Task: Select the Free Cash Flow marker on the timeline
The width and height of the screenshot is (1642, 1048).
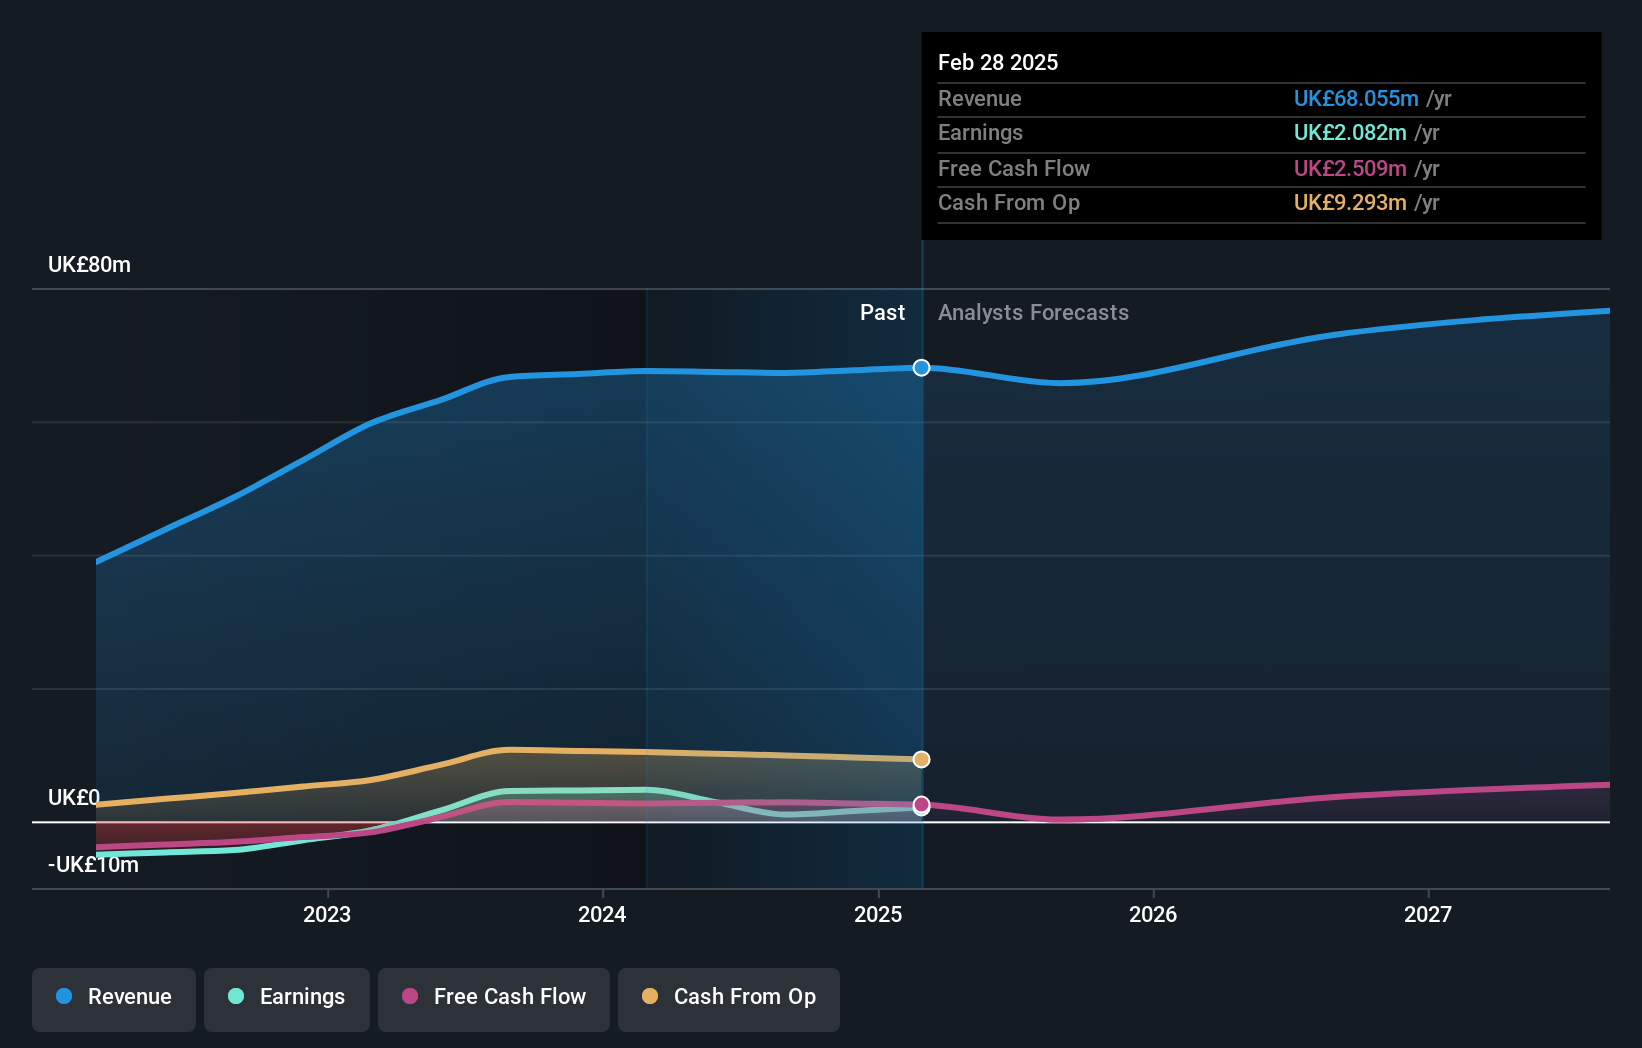Action: 920,806
